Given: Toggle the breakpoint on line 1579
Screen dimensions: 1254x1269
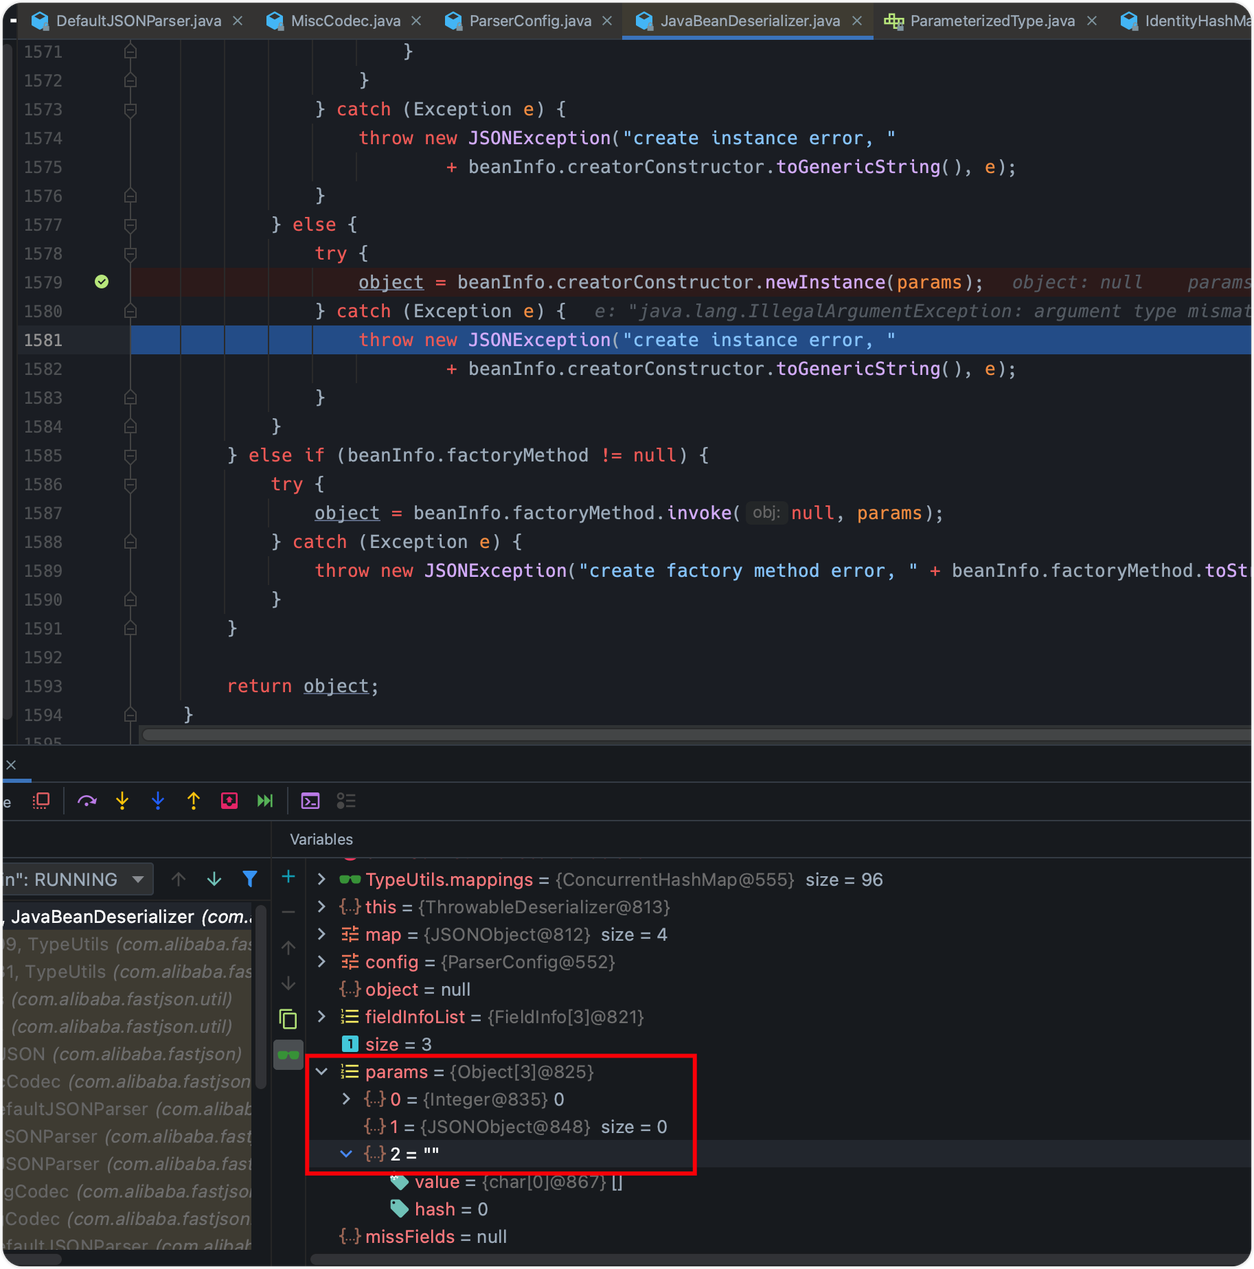Looking at the screenshot, I should click(x=102, y=282).
